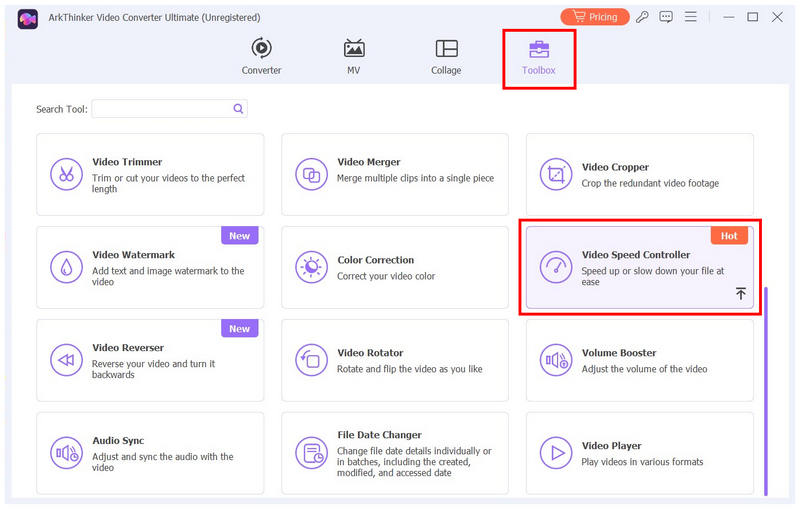The image size is (800, 509).
Task: Open the Video Watermark title
Action: tap(134, 254)
